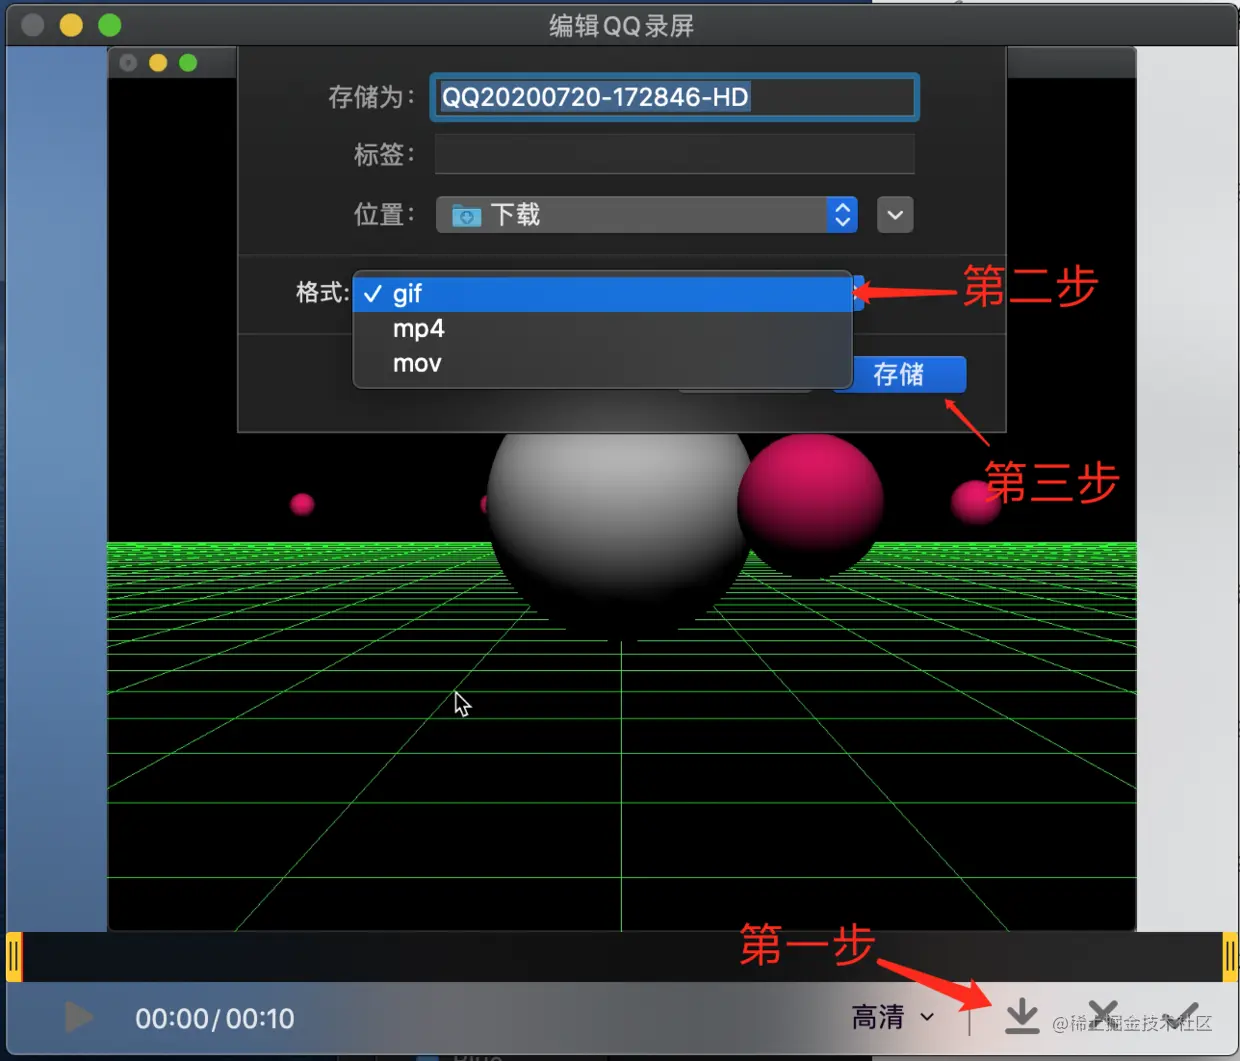Viewport: 1240px width, 1061px height.
Task: Click the green zoom button of the inner window
Action: click(188, 63)
